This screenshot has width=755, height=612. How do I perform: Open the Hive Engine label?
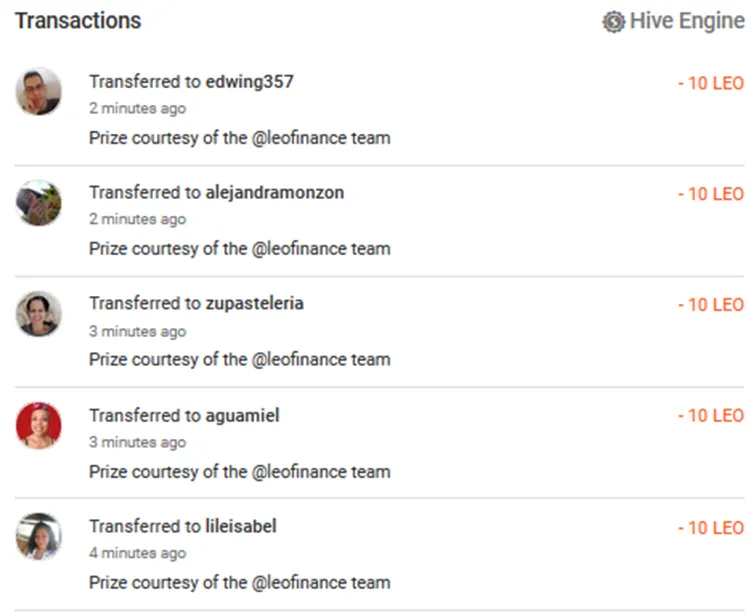687,21
